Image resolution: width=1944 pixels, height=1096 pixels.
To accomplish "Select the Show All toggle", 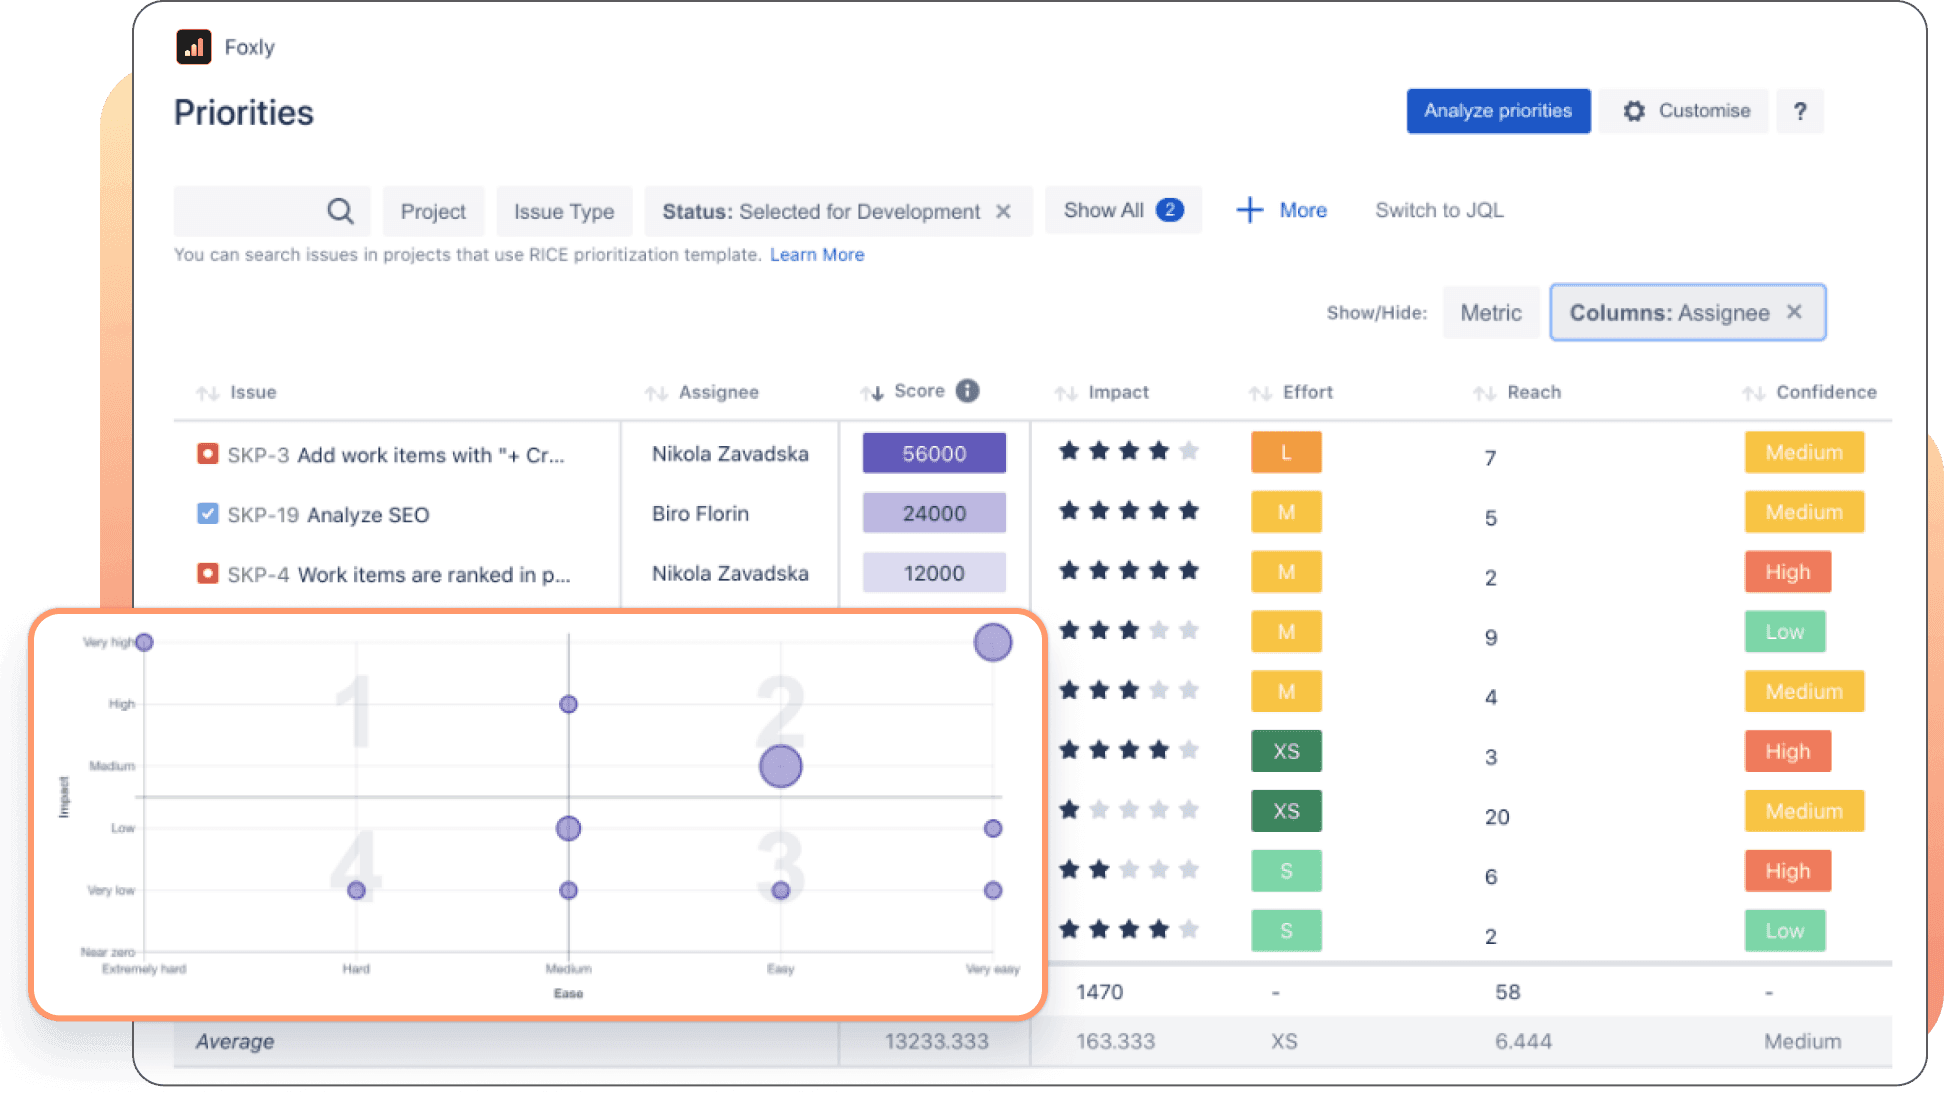I will (1122, 210).
